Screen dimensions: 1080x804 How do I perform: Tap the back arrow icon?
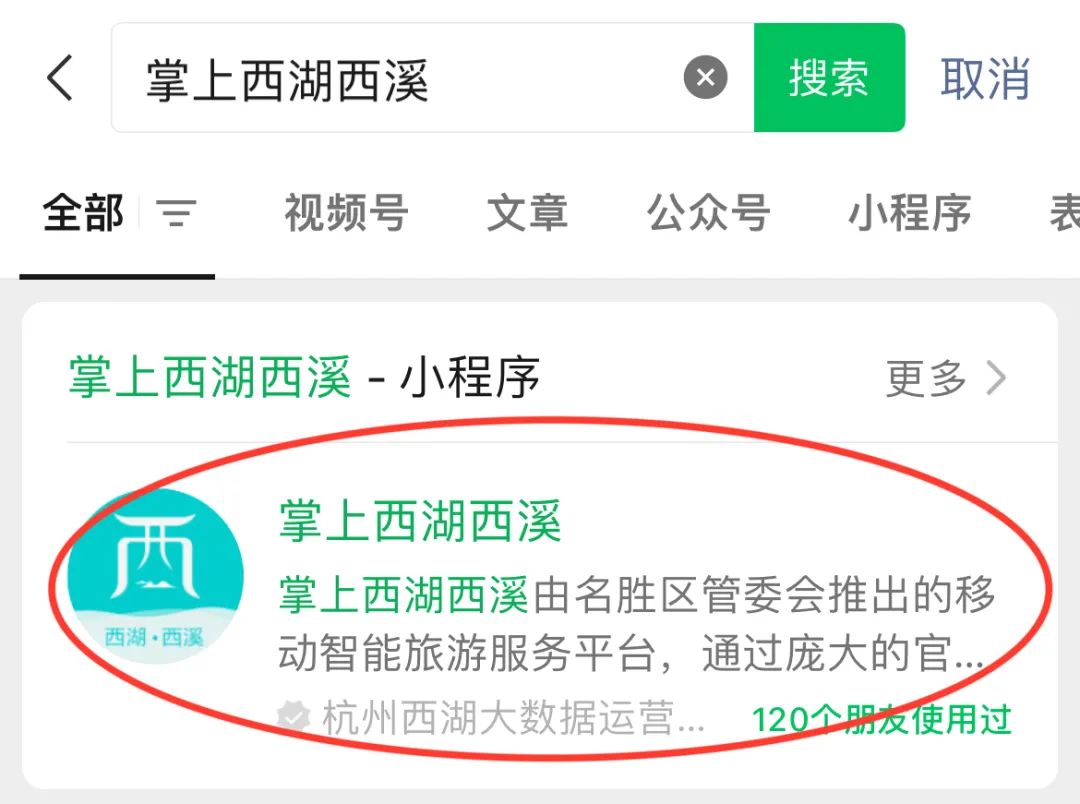(60, 78)
